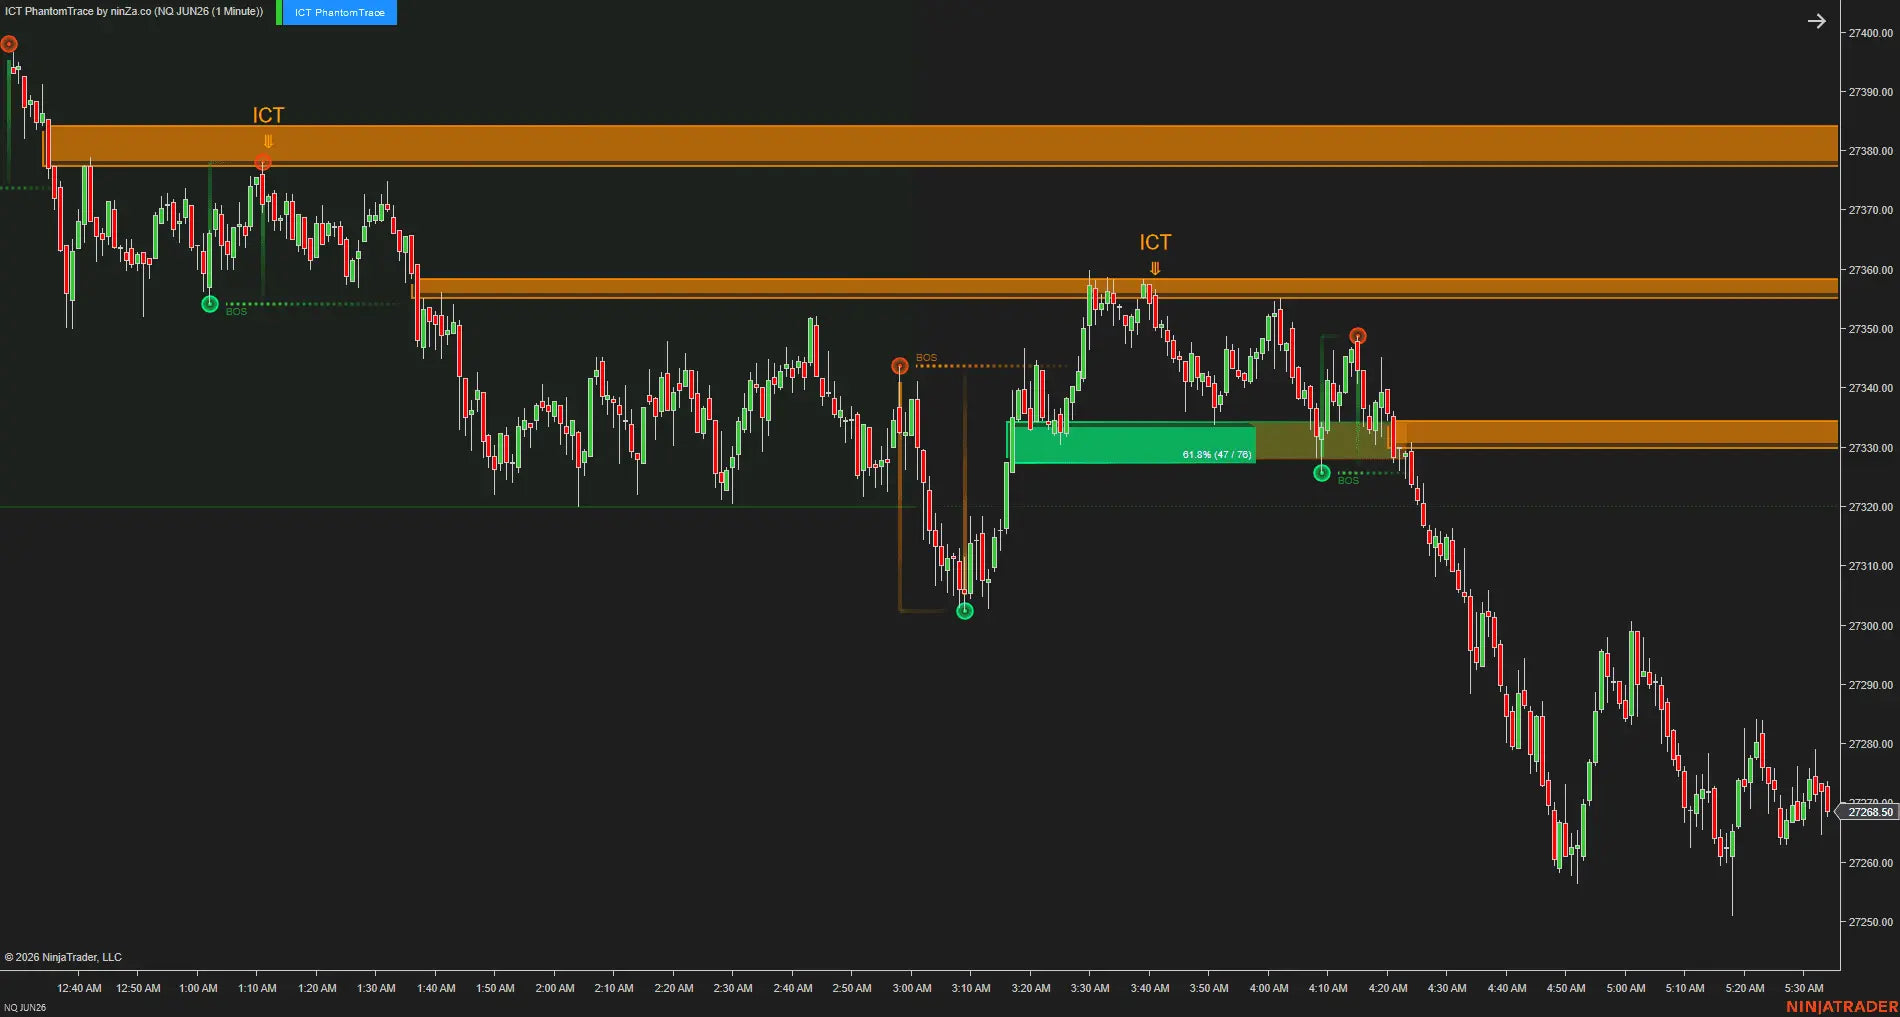
Task: Click the 3:00 AM time axis label
Action: (911, 988)
